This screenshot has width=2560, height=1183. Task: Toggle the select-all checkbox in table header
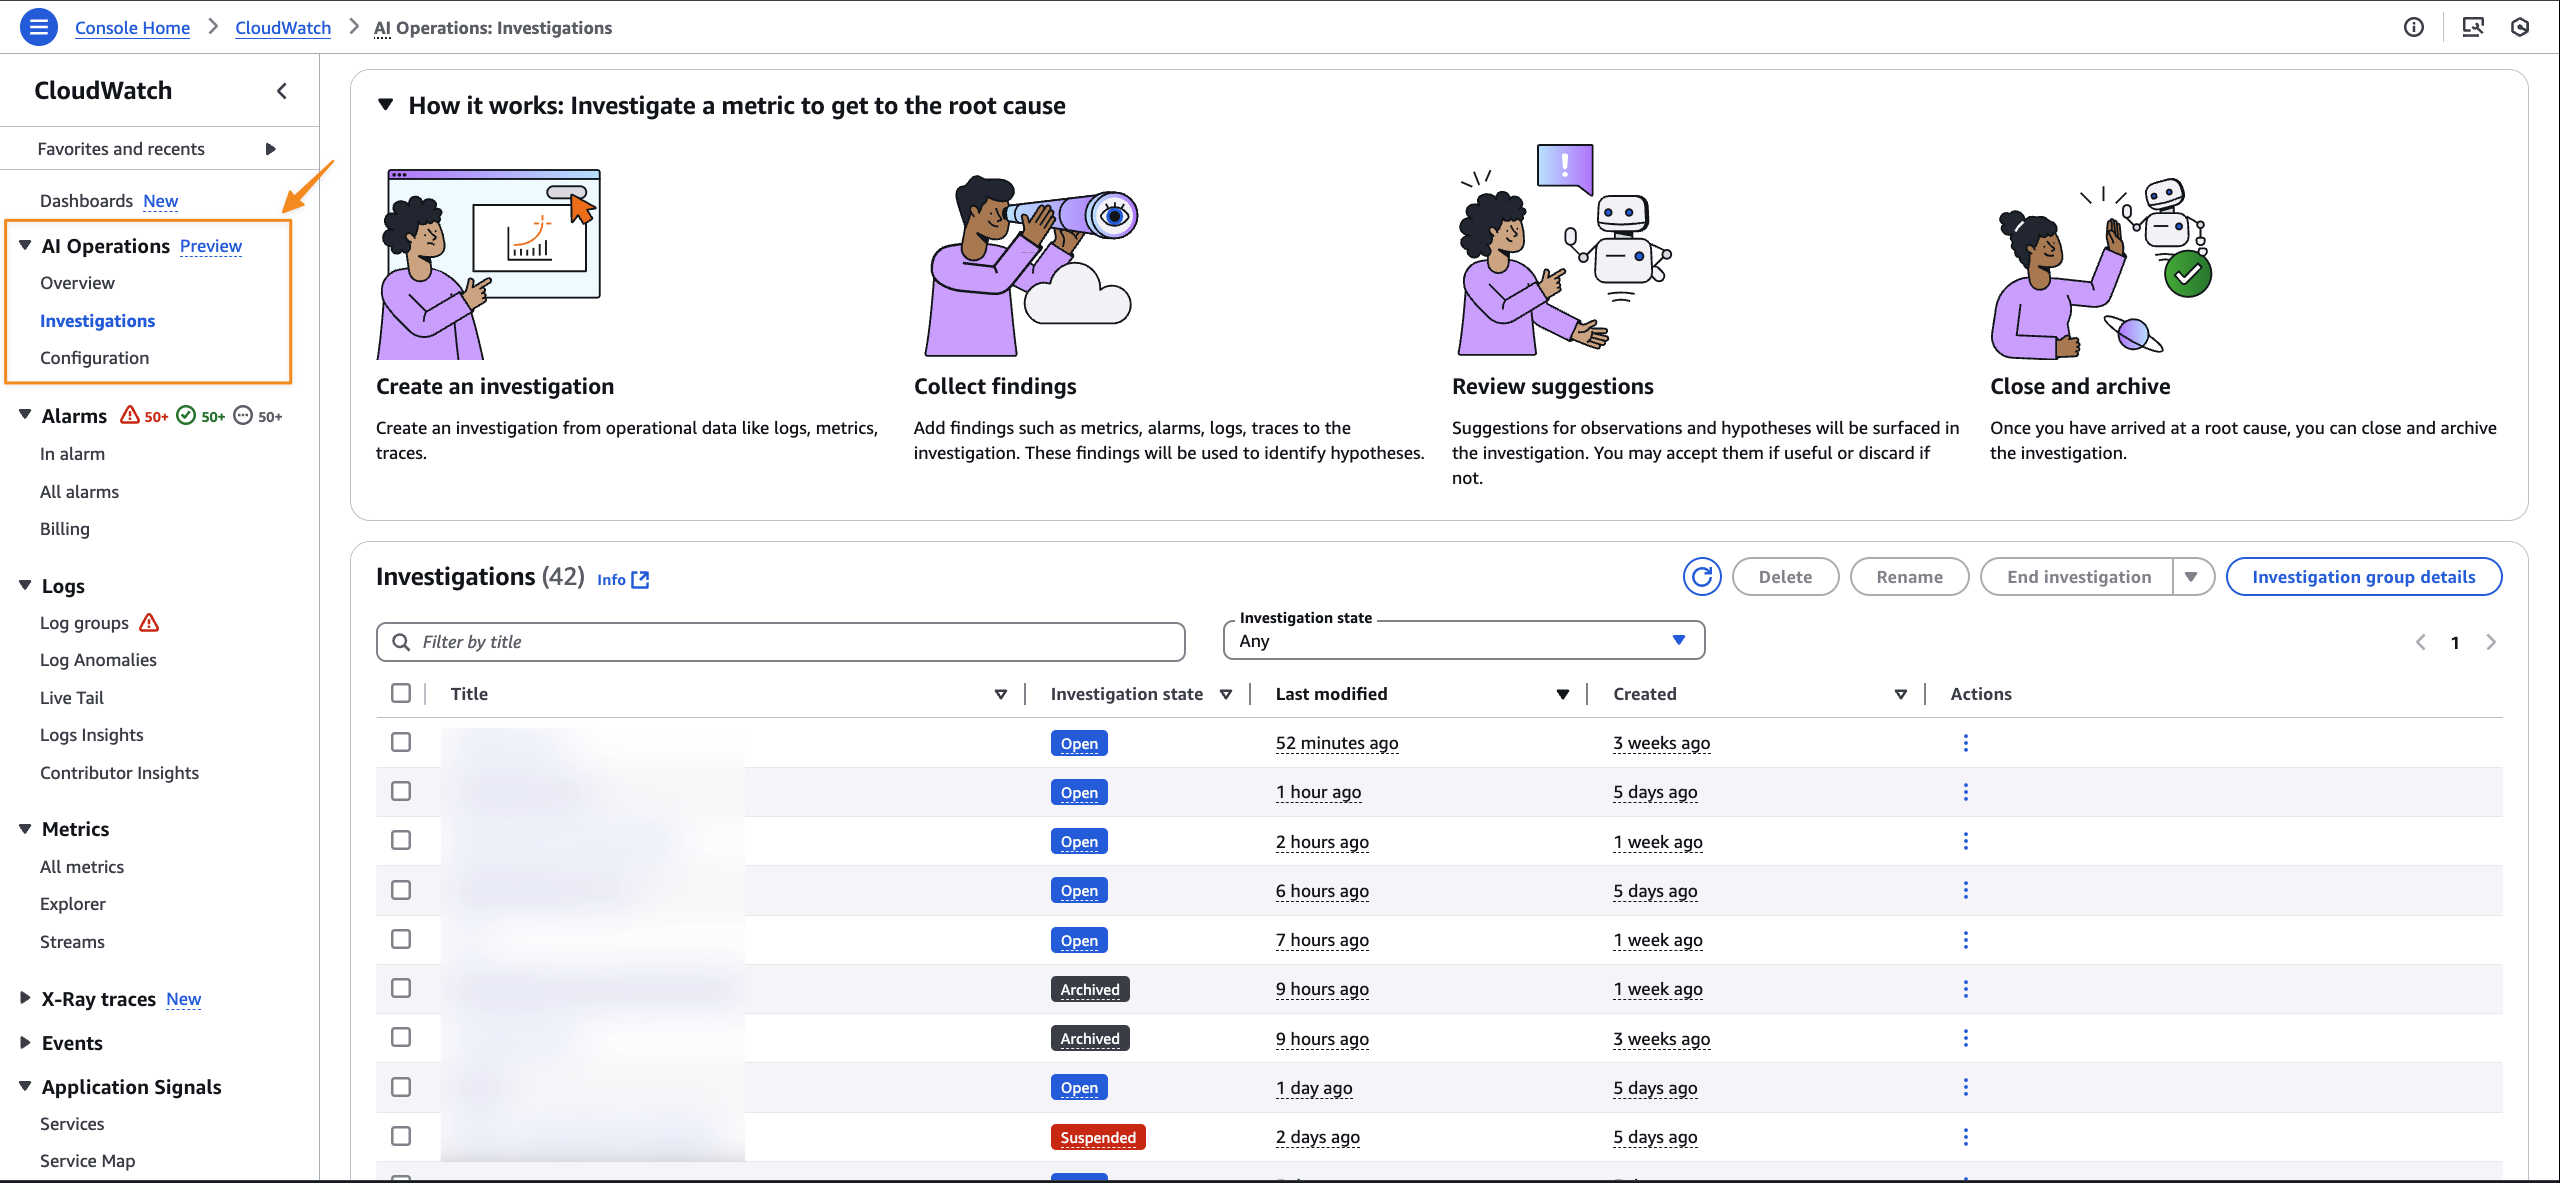pyautogui.click(x=401, y=693)
